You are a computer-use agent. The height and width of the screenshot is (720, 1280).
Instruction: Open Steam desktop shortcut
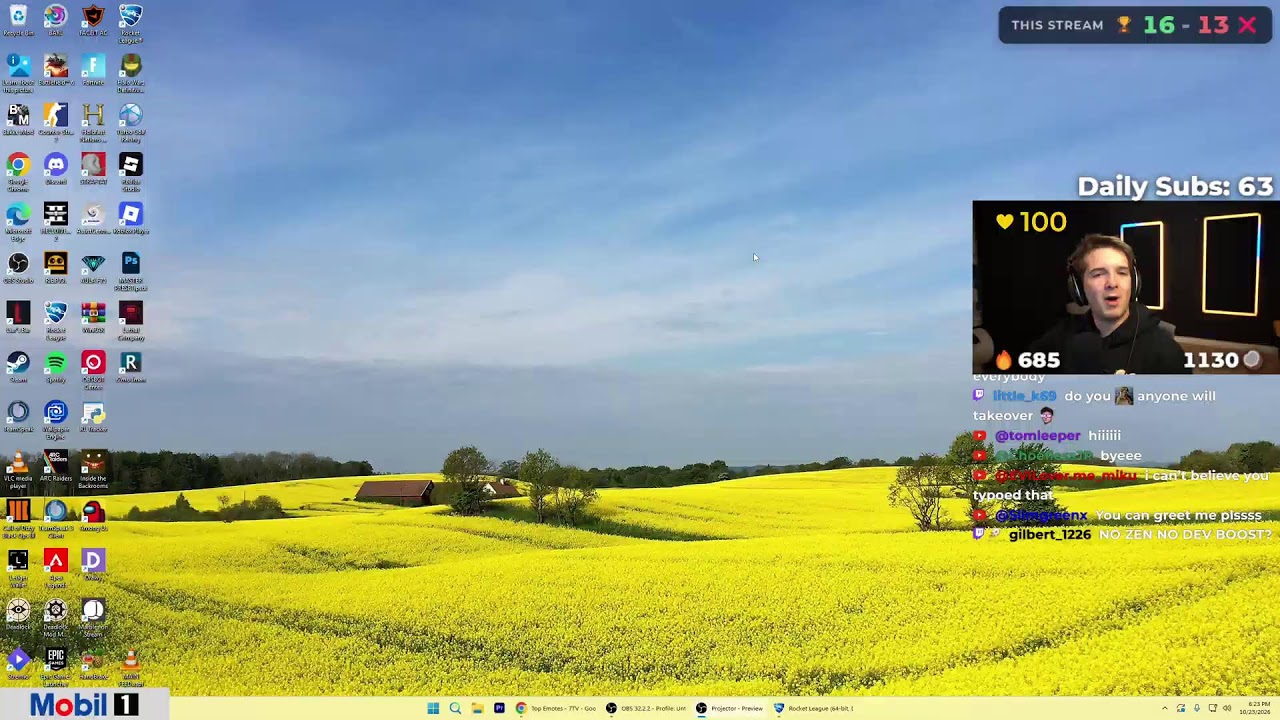(x=18, y=367)
